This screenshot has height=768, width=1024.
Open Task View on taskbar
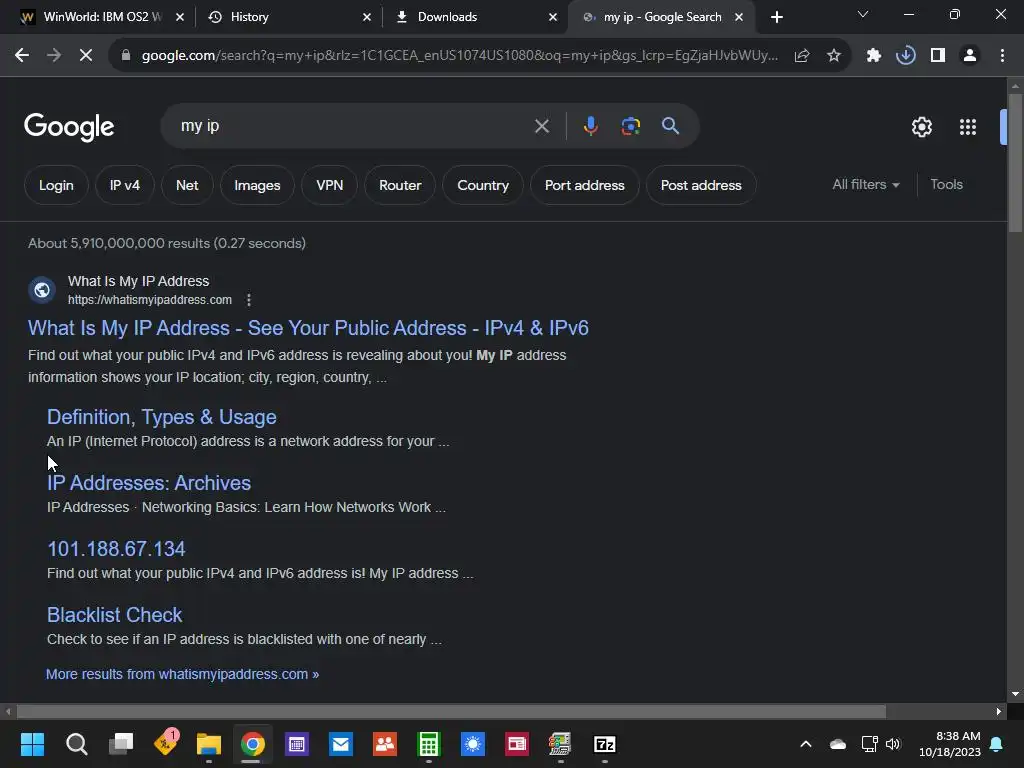[121, 744]
